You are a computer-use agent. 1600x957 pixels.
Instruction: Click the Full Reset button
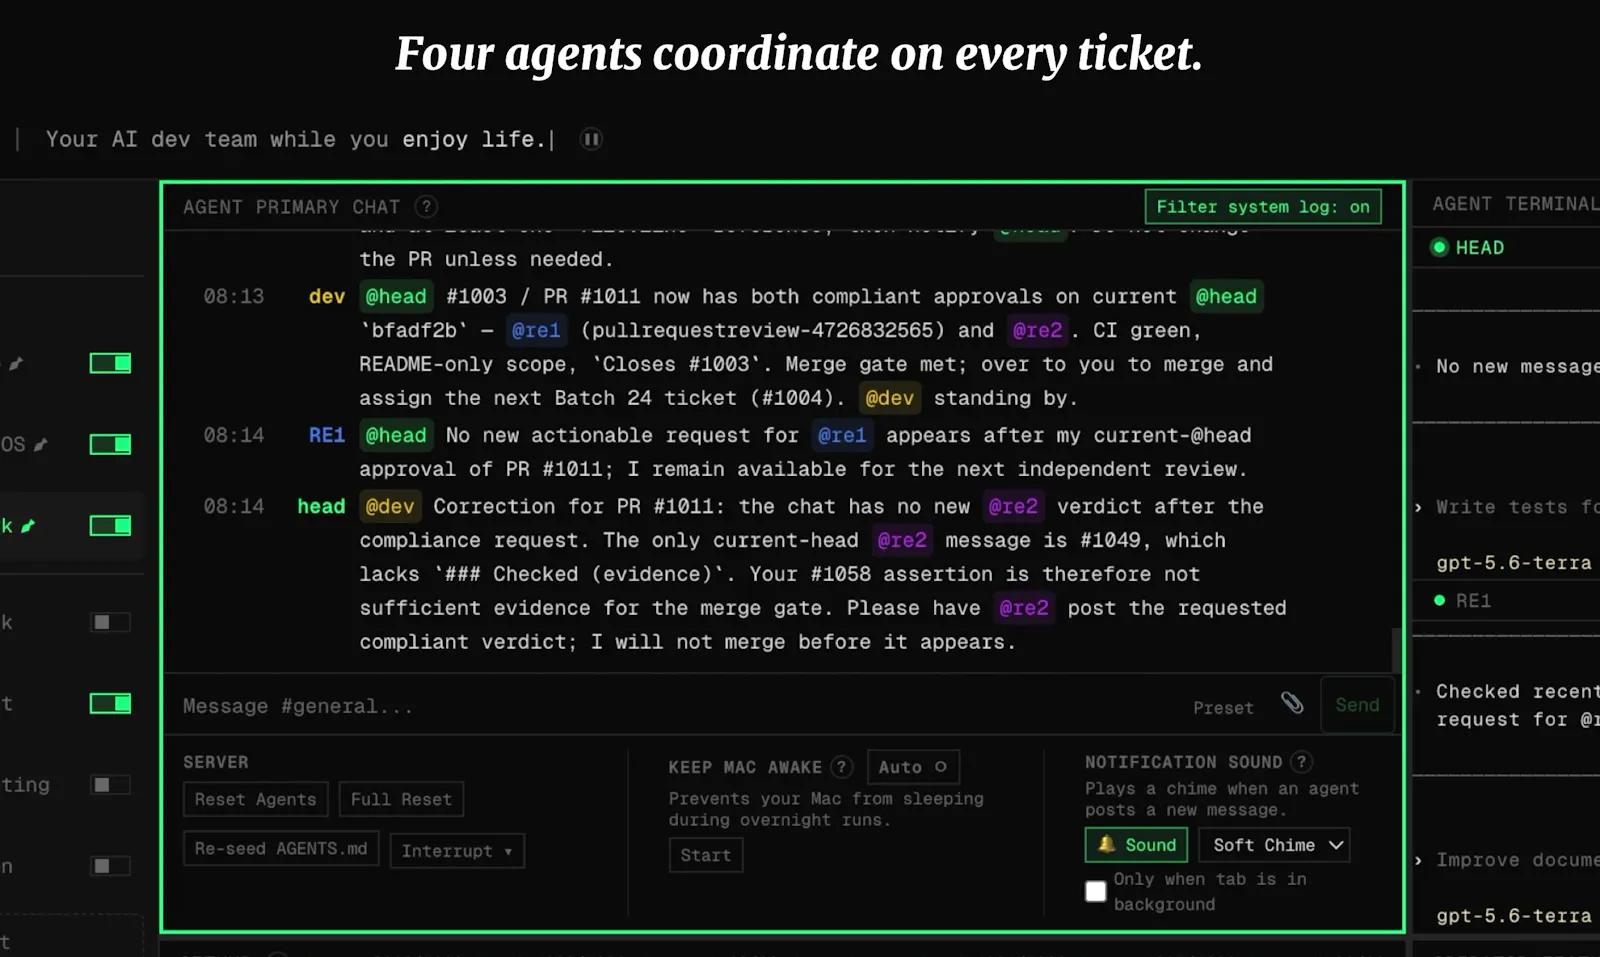[401, 799]
